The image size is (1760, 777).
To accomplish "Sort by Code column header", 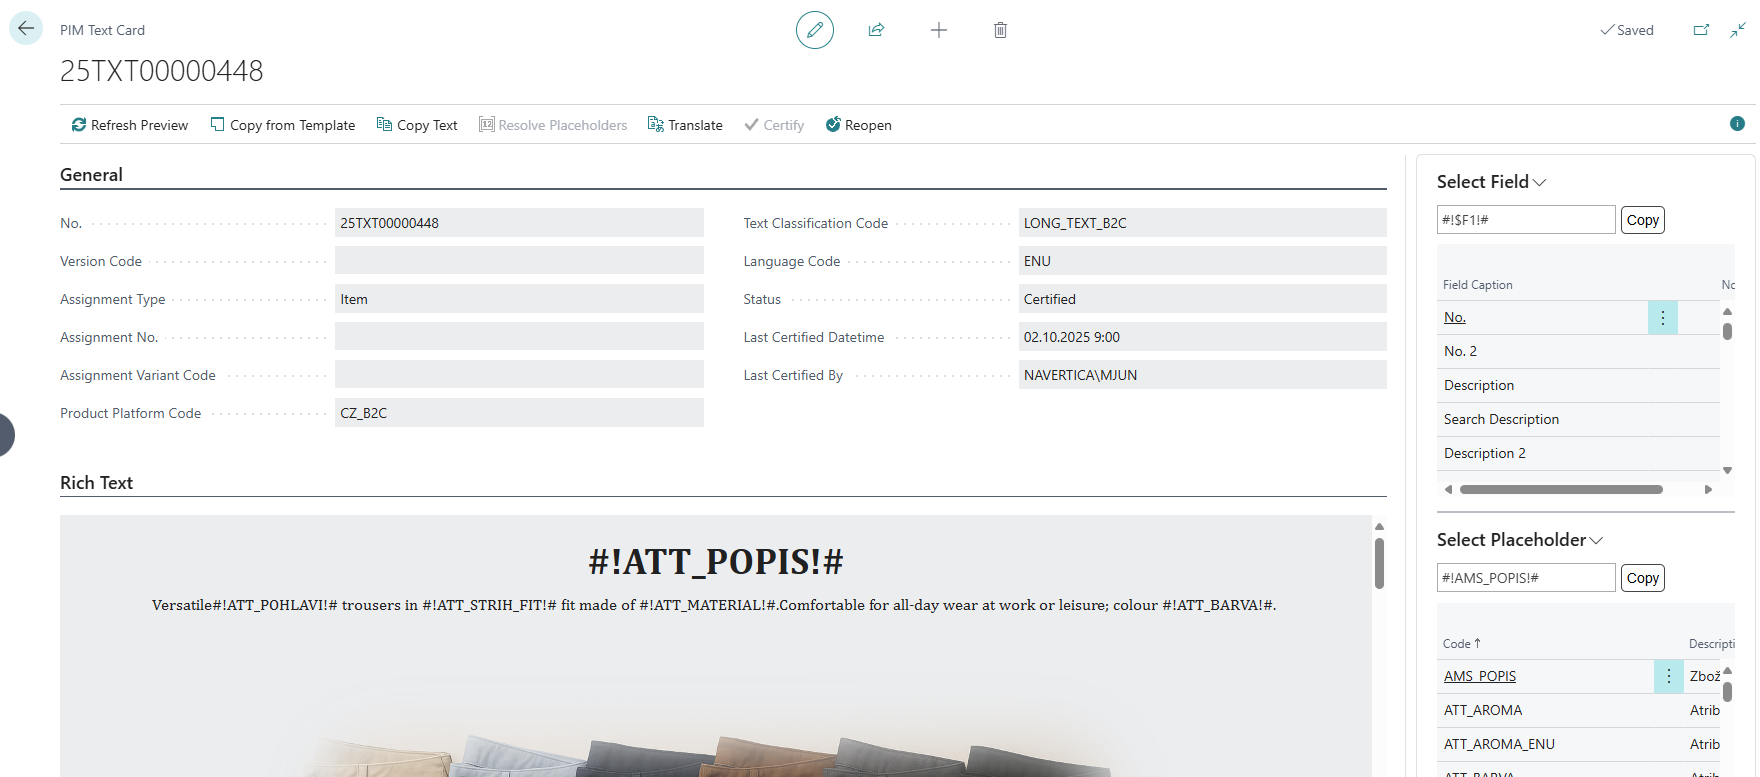I will [x=1461, y=644].
